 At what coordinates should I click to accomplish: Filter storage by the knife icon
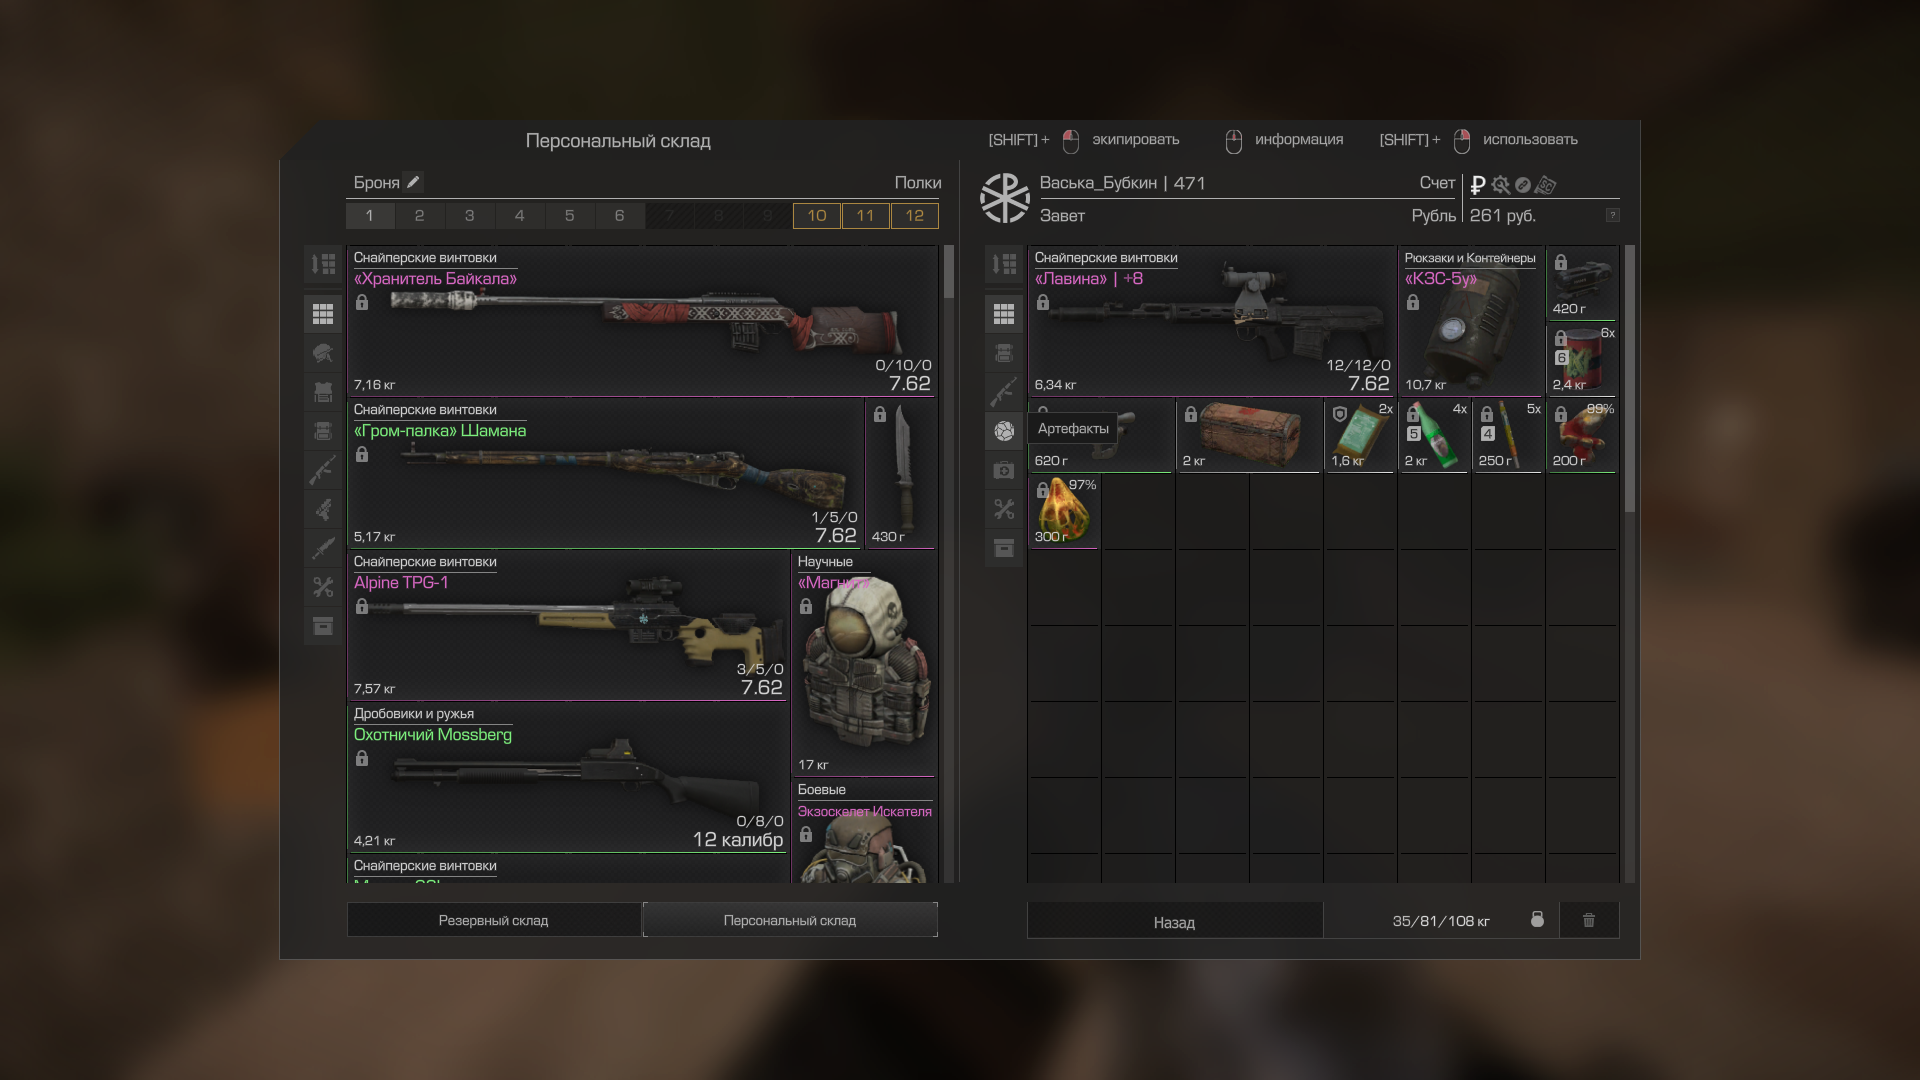(323, 548)
